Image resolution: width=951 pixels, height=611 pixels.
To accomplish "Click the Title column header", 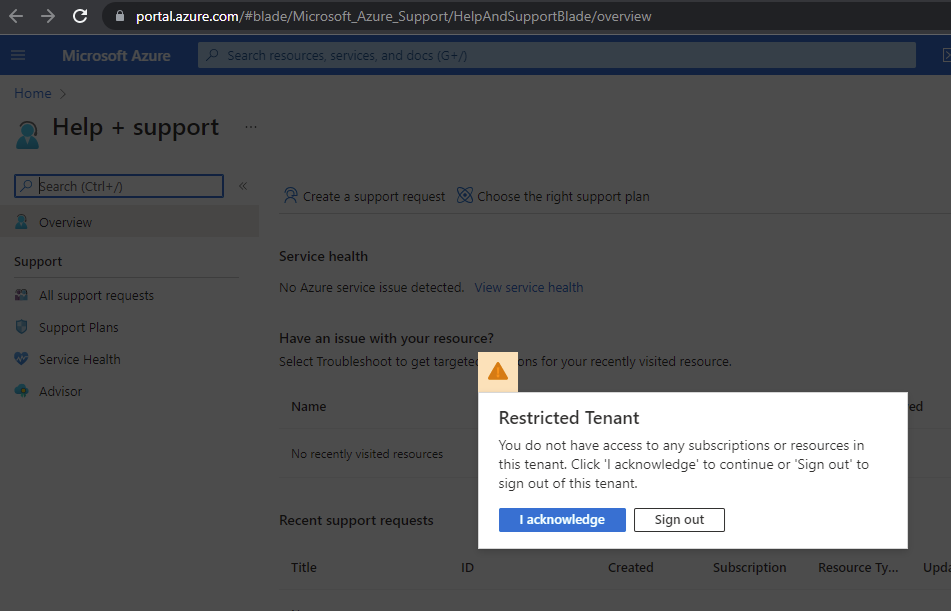I will [304, 567].
